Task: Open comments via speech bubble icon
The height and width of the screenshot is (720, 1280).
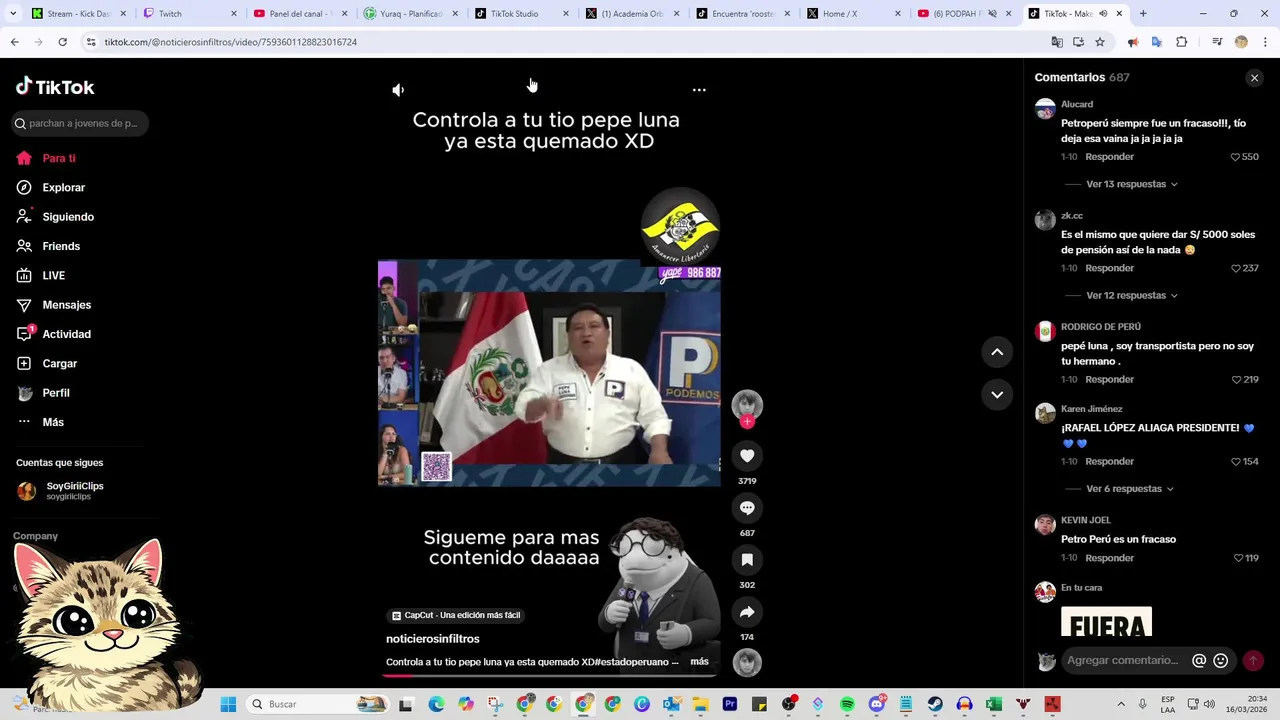Action: (x=747, y=508)
